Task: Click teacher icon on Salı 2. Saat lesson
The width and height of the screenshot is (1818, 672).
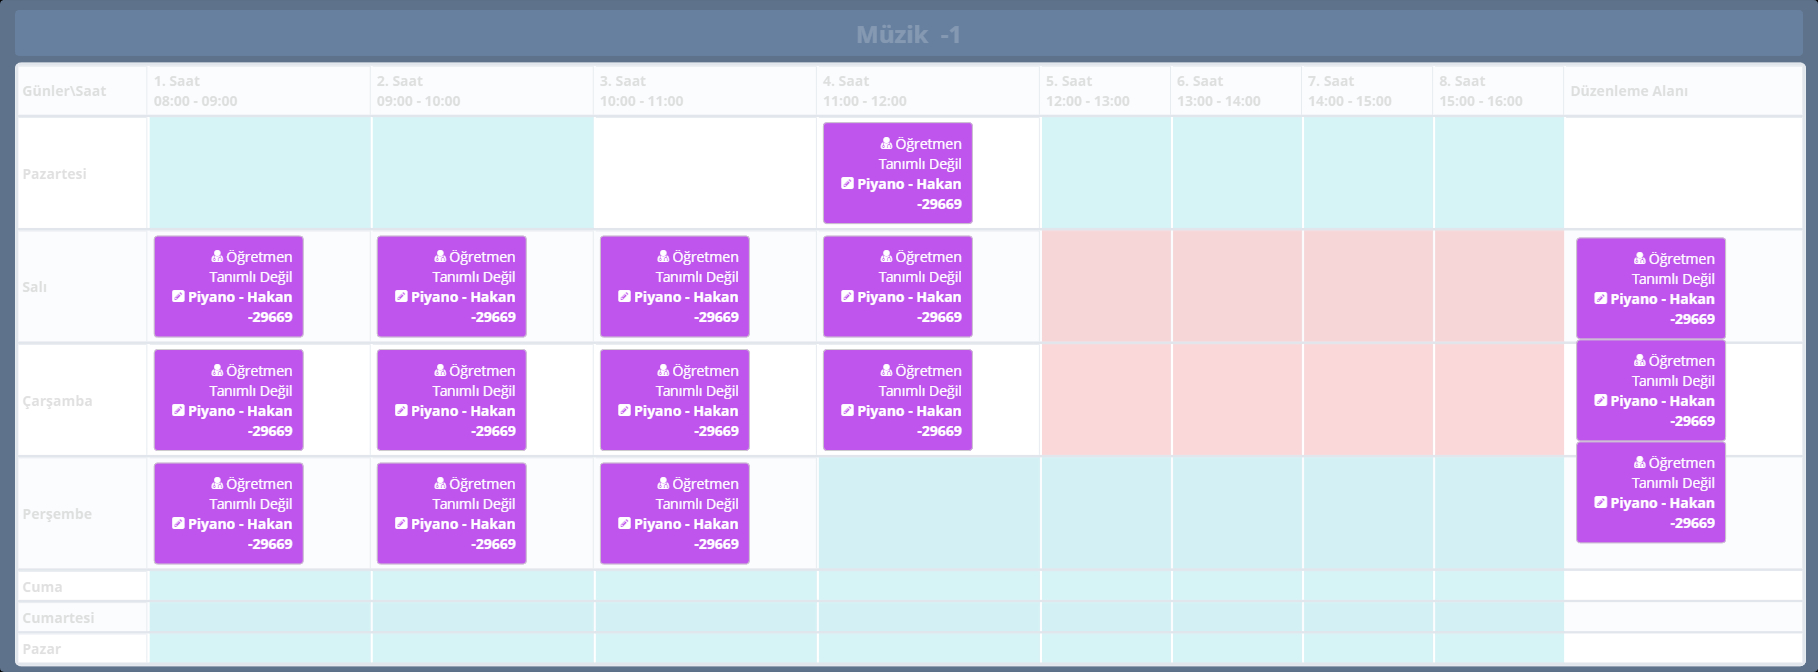Action: point(440,257)
